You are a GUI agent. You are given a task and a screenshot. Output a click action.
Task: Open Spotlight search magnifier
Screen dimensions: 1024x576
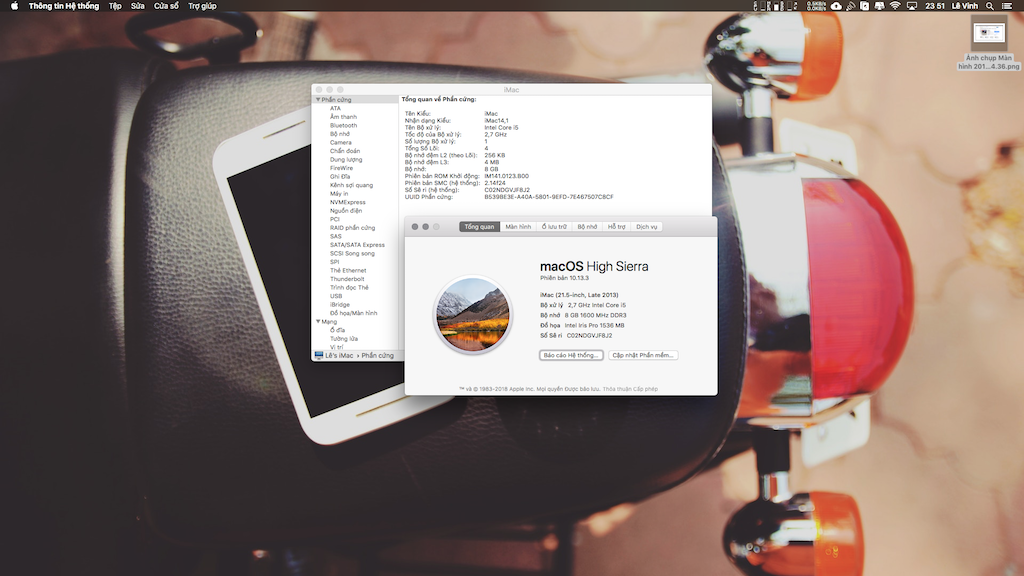coord(989,6)
